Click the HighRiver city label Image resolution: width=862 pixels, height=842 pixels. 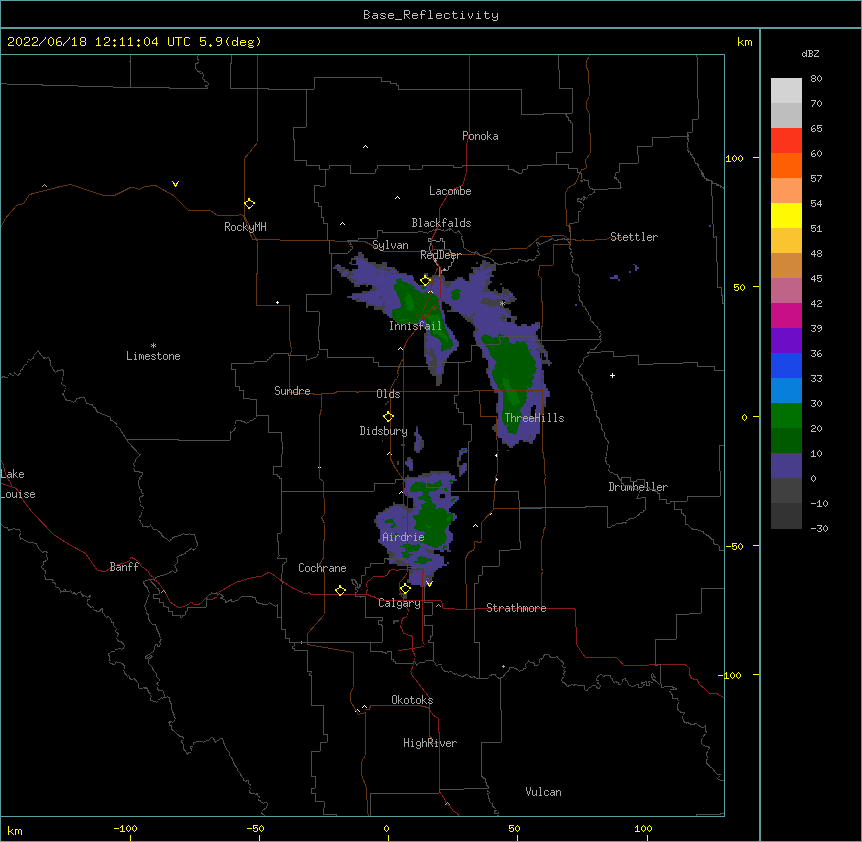point(430,743)
